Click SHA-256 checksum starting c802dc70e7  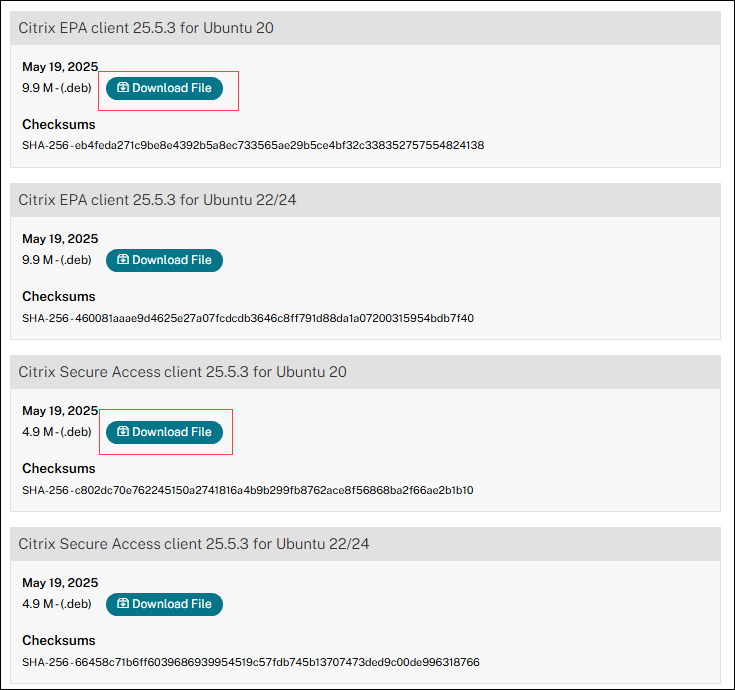[x=248, y=490]
